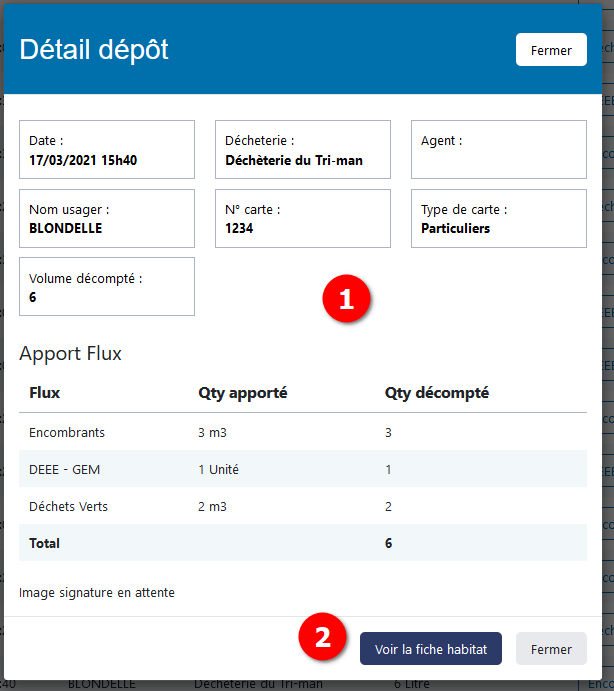Click red annotation marker number 1
Screen dimensions: 614x691
(x=346, y=300)
